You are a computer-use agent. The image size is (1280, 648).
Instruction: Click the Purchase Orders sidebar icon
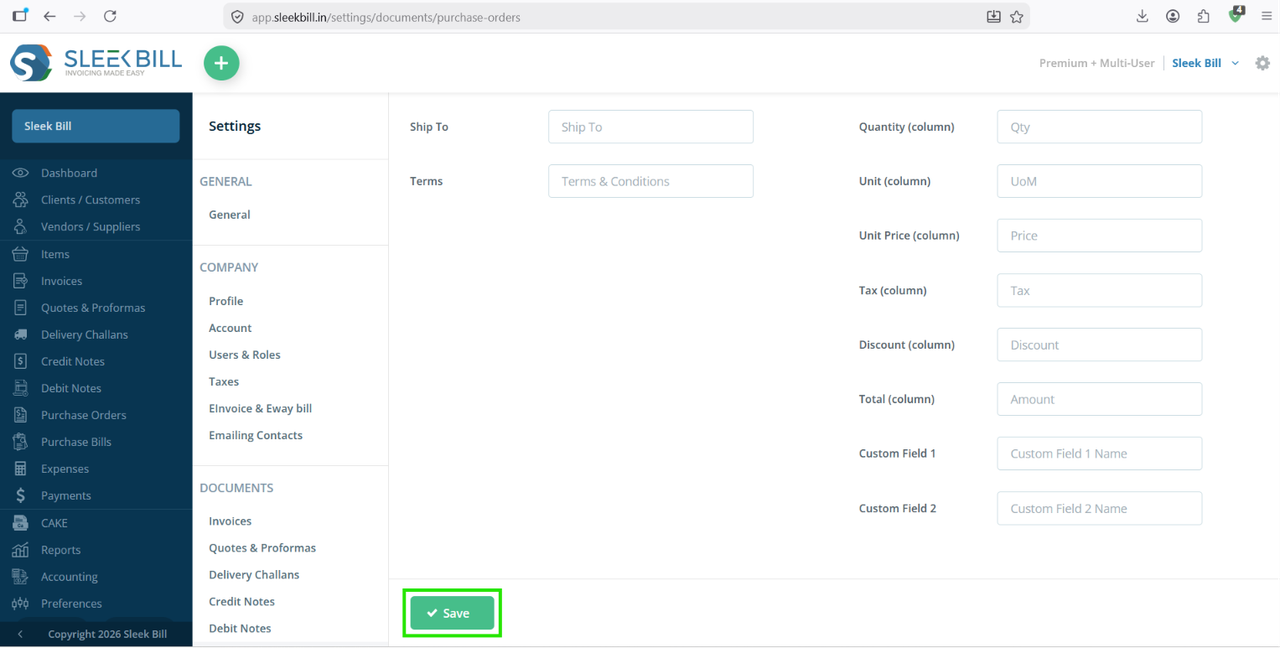click(x=20, y=415)
